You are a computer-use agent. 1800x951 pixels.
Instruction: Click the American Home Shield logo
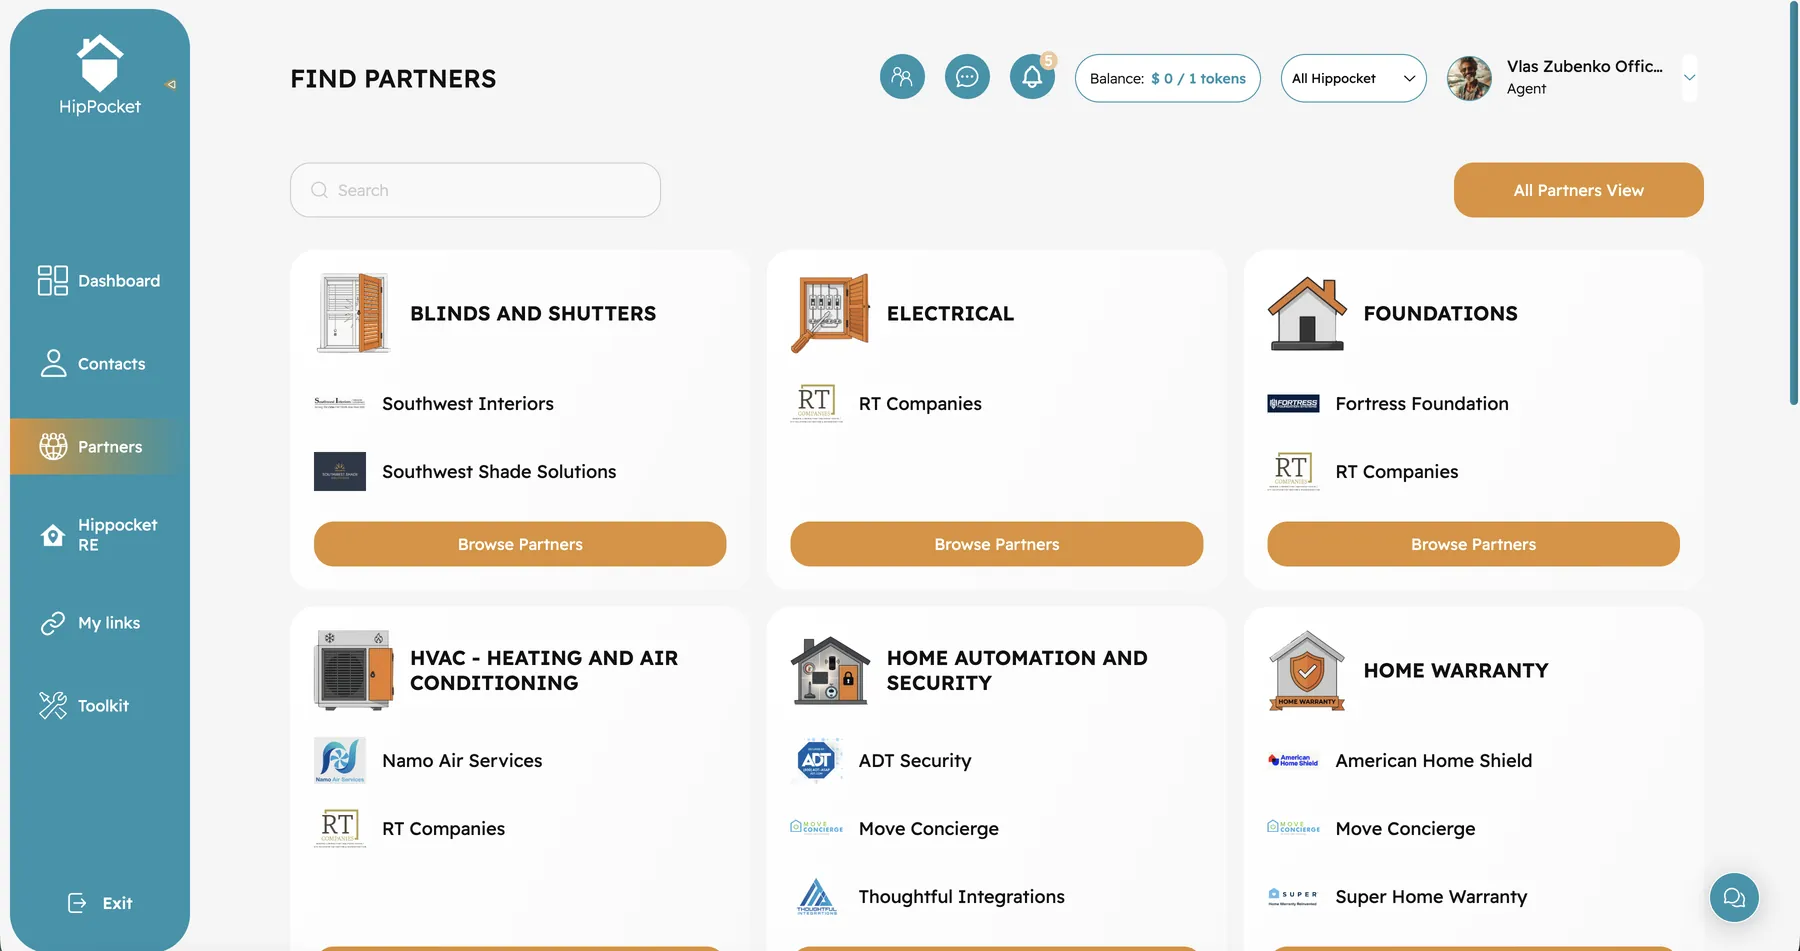pyautogui.click(x=1293, y=760)
